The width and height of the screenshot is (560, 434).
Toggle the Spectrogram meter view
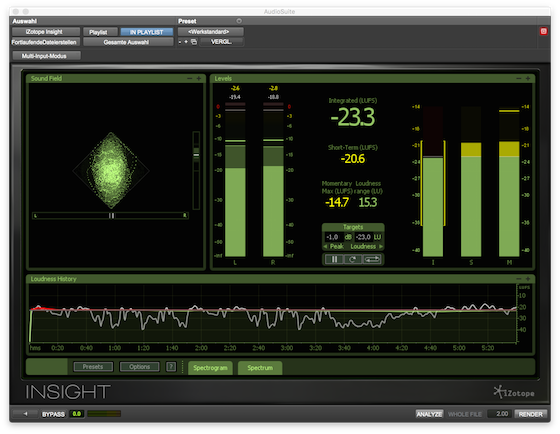pyautogui.click(x=210, y=368)
